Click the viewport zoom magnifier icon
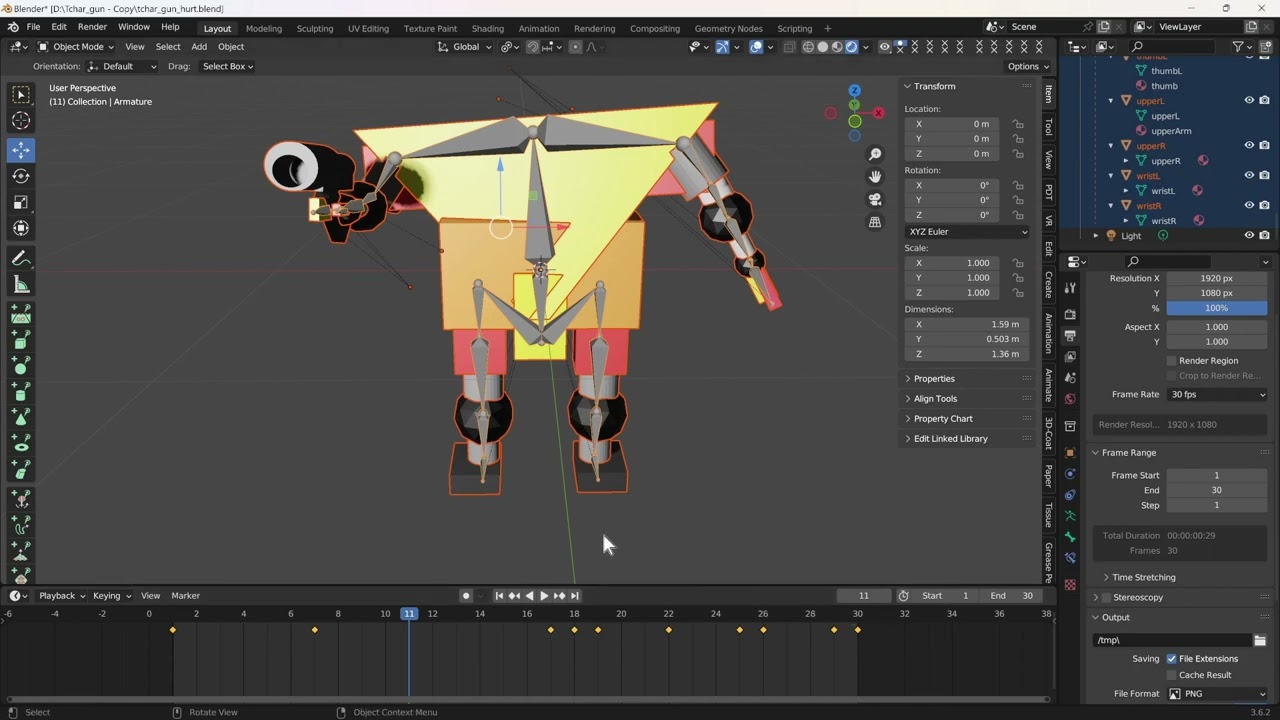The image size is (1280, 720). [x=875, y=154]
